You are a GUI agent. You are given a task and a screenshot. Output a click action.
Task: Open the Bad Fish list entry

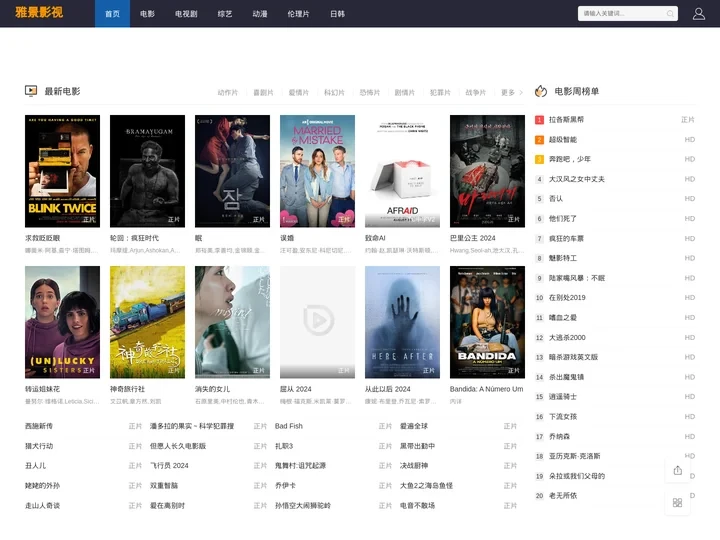[x=289, y=426]
